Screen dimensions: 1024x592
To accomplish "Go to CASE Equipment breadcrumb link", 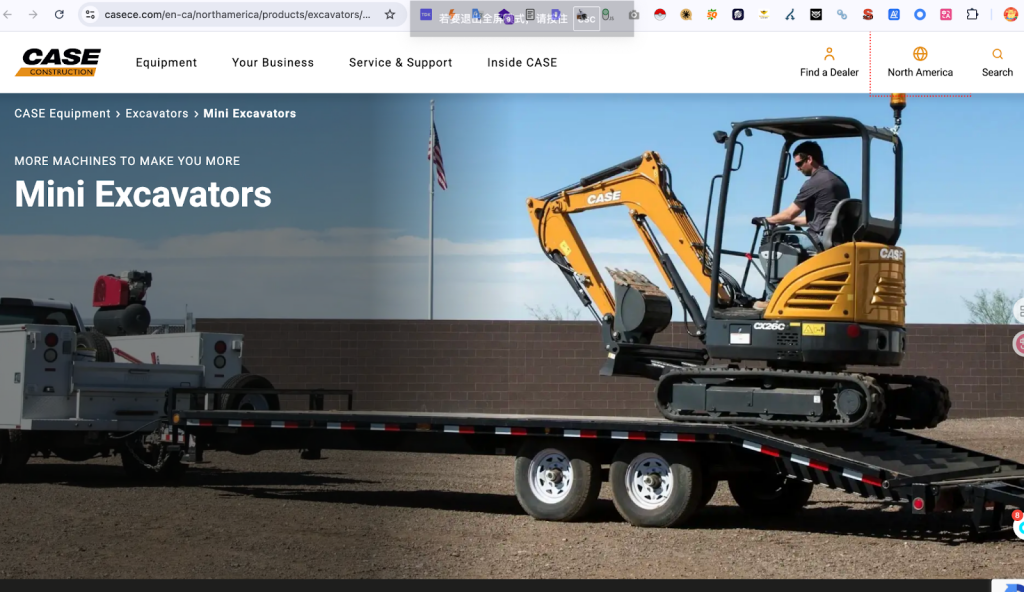I will point(62,114).
